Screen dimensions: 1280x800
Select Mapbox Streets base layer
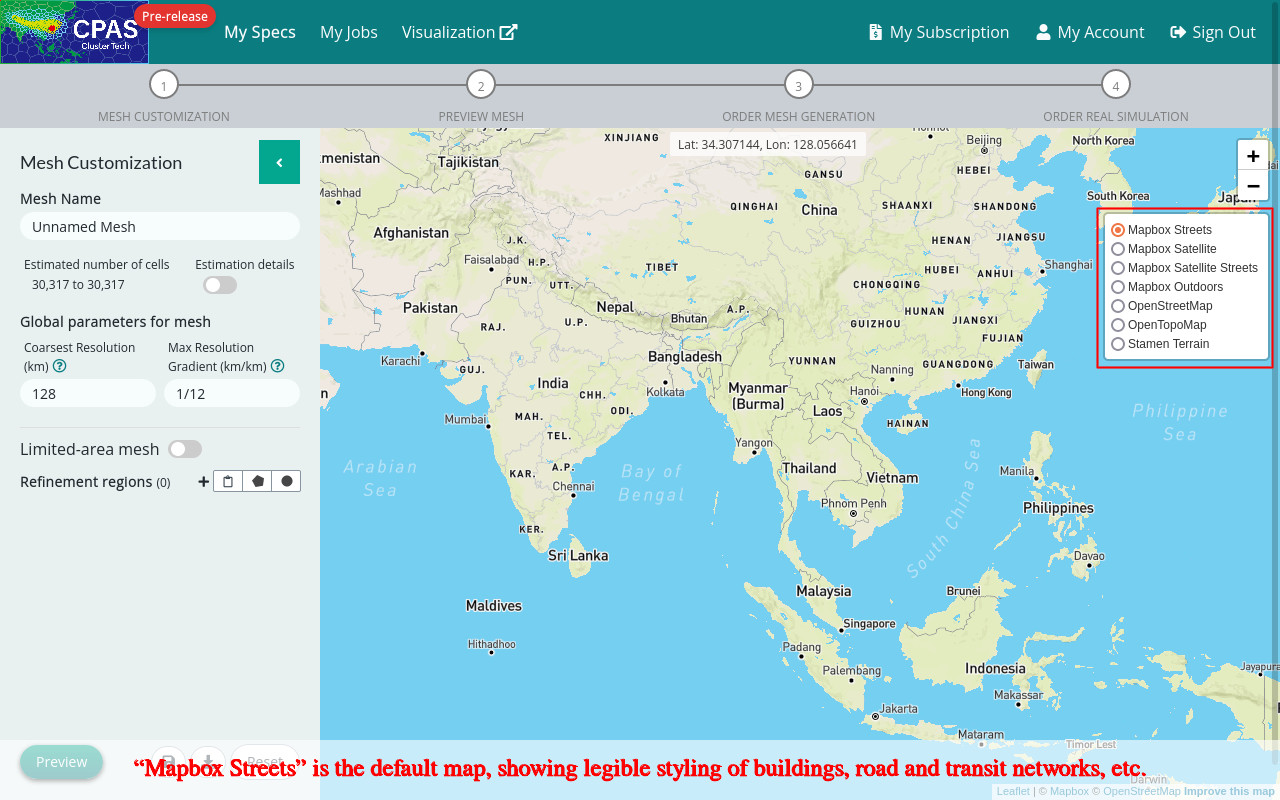1118,230
